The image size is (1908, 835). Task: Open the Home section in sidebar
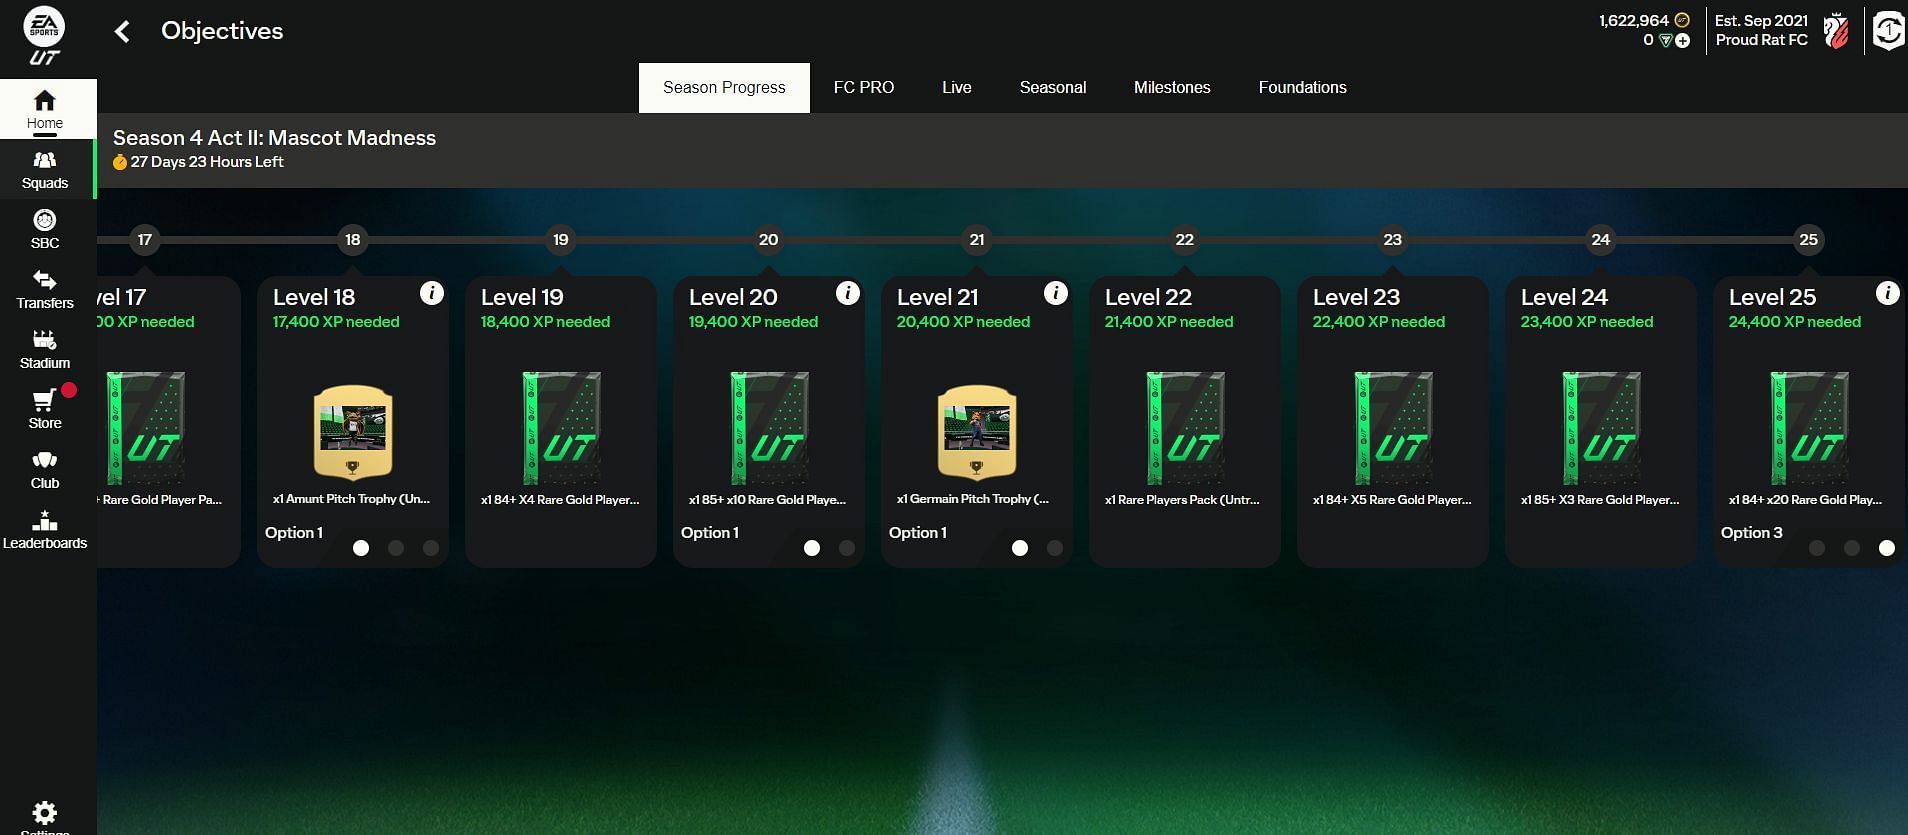pos(45,110)
